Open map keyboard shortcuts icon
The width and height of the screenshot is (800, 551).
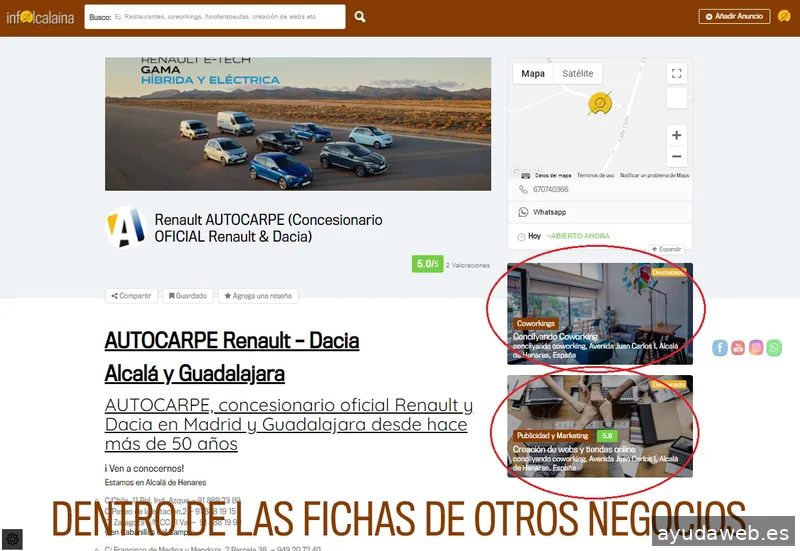point(526,176)
